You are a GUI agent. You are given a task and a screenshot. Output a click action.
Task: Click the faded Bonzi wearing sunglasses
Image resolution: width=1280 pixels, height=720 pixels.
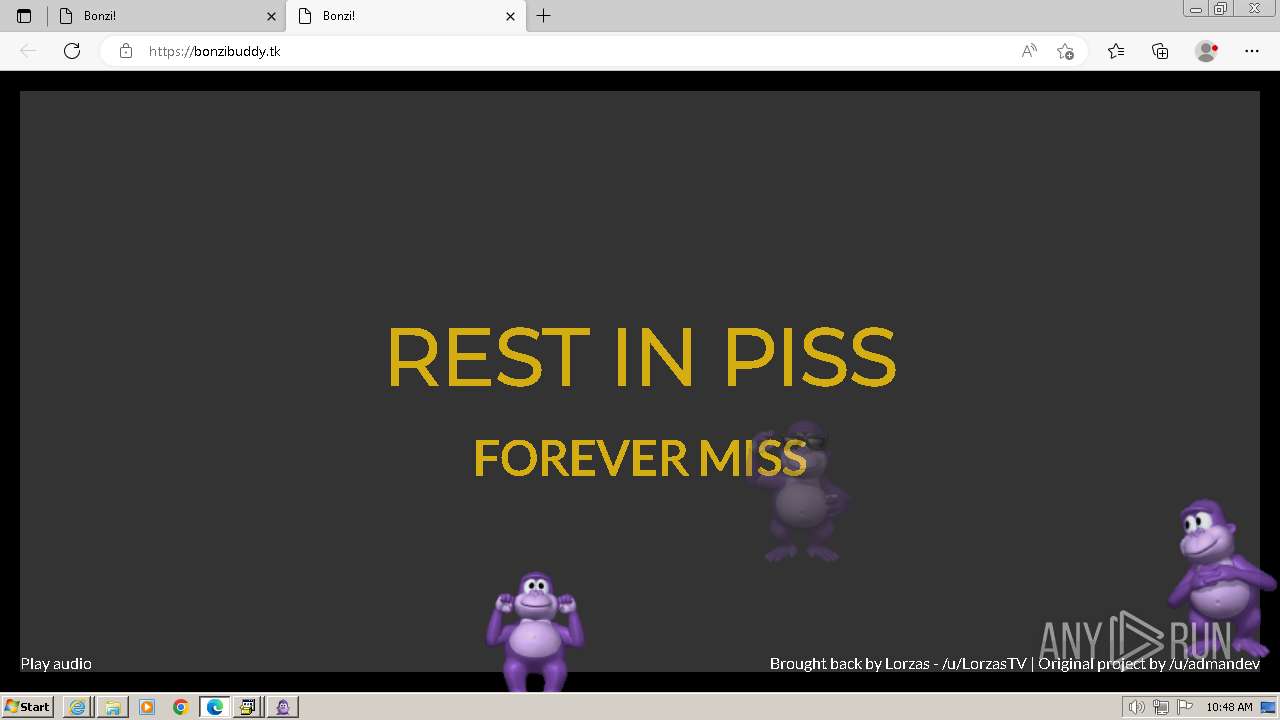click(800, 492)
